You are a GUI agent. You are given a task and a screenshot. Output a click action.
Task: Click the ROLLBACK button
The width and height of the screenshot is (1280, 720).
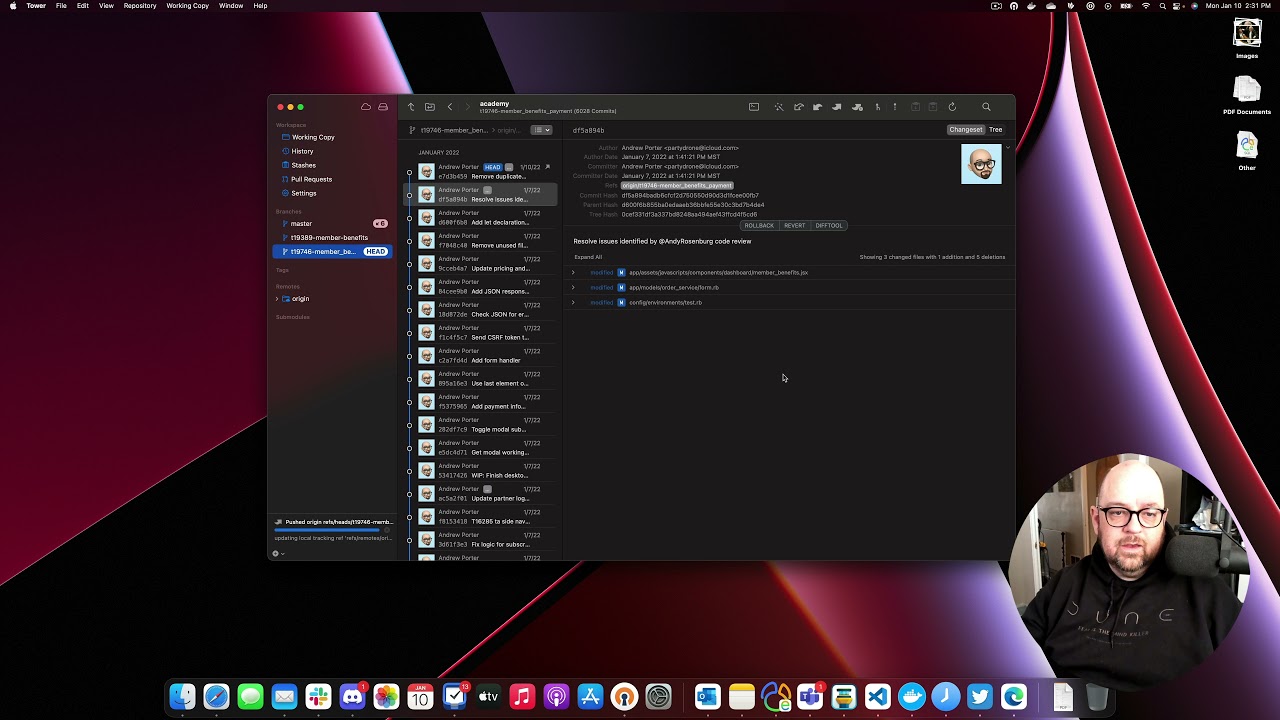click(x=759, y=226)
